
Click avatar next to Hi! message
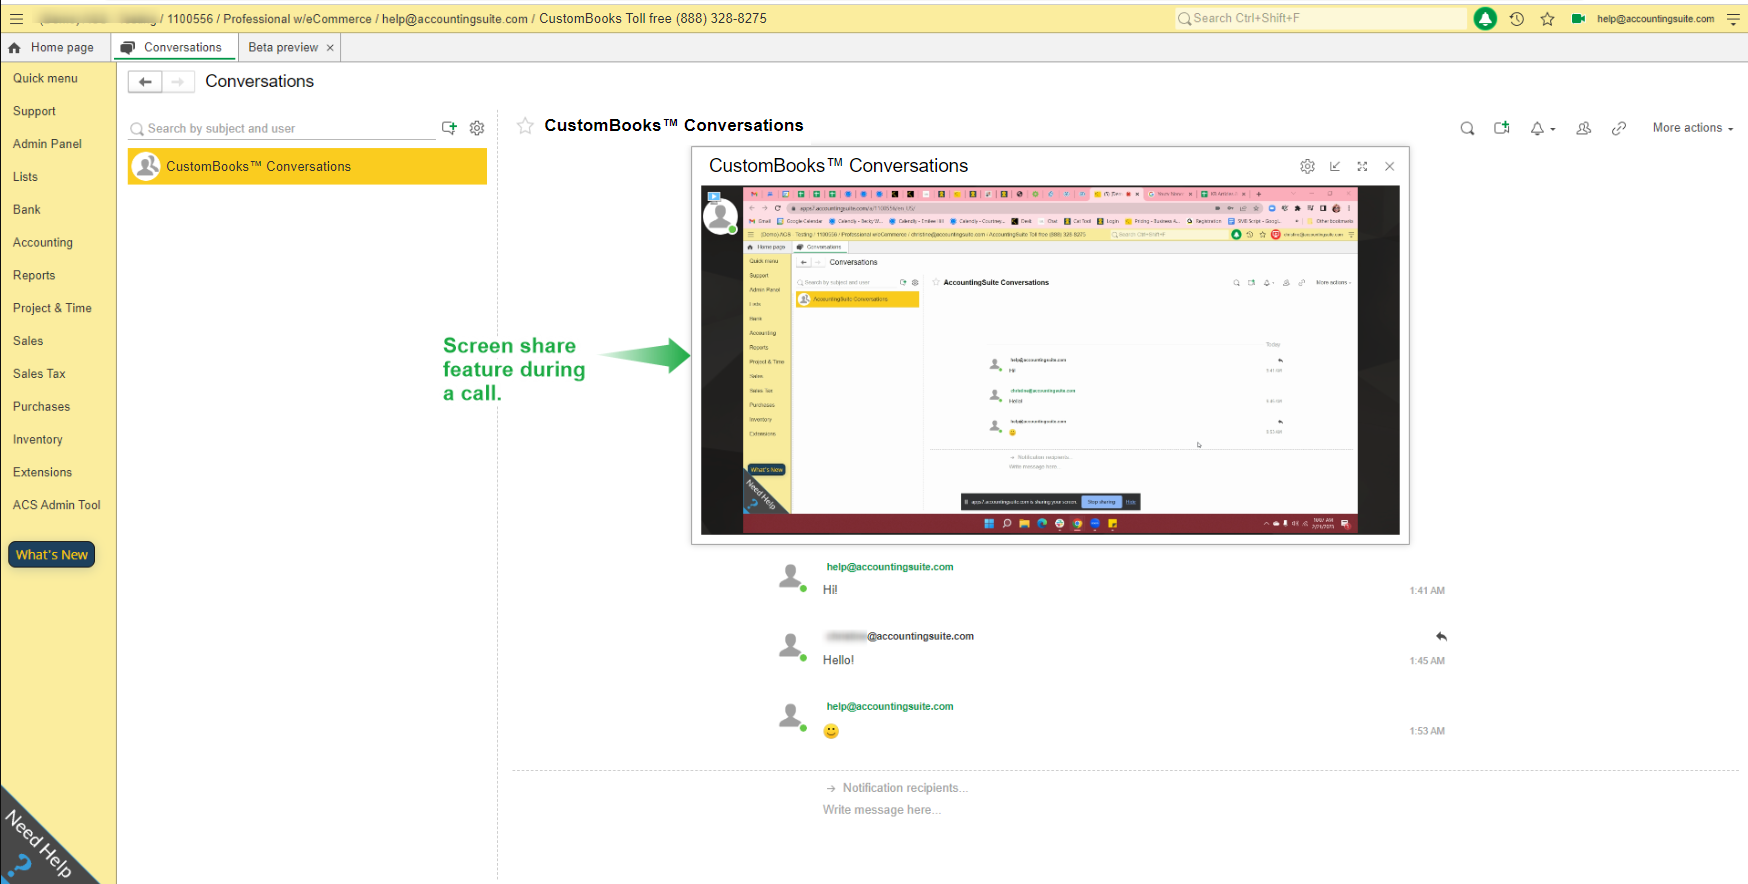point(792,577)
